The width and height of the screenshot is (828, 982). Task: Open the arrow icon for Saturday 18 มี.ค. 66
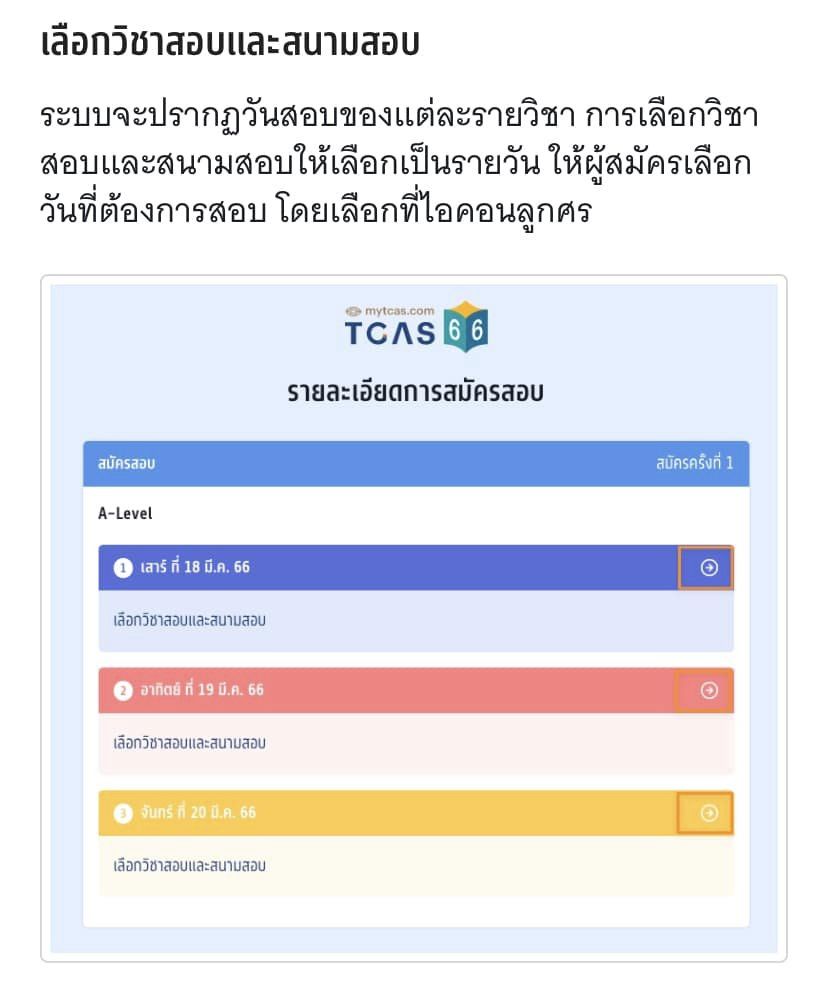[709, 567]
